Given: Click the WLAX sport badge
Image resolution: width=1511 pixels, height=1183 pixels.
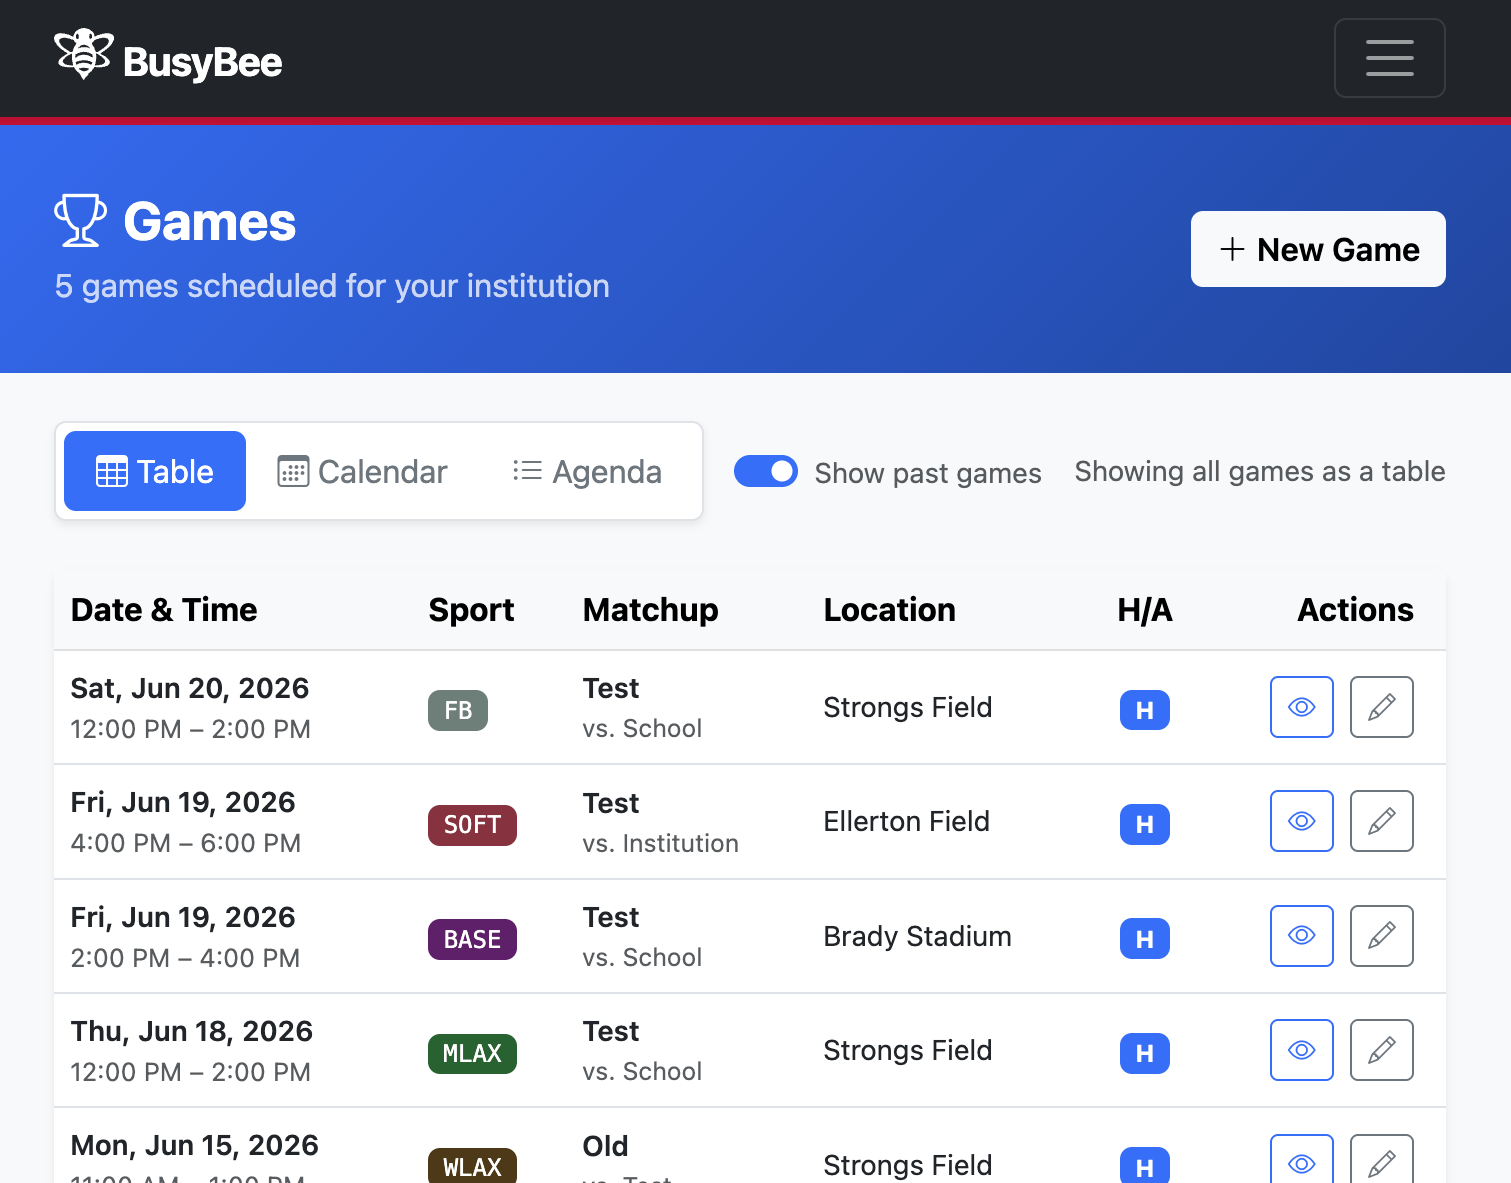Looking at the screenshot, I should pyautogui.click(x=472, y=1166).
